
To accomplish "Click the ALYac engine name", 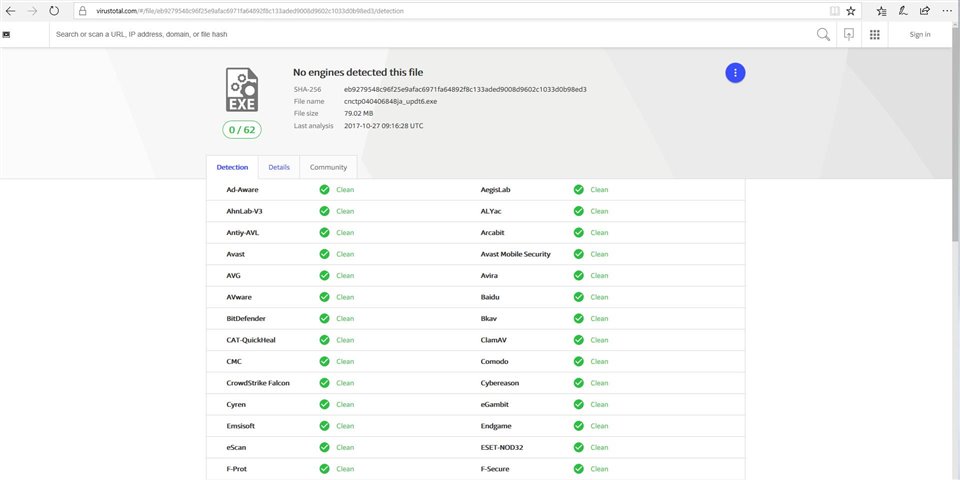I will (492, 211).
